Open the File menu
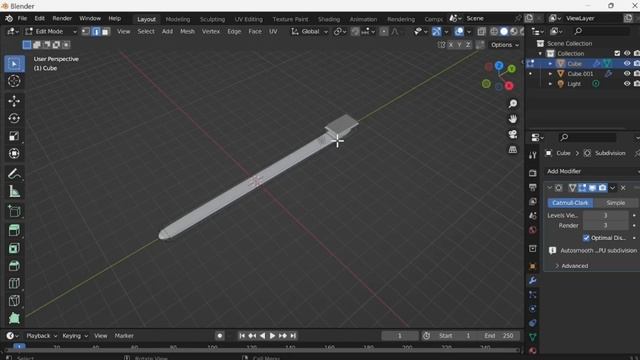Image resolution: width=640 pixels, height=360 pixels. click(x=22, y=18)
